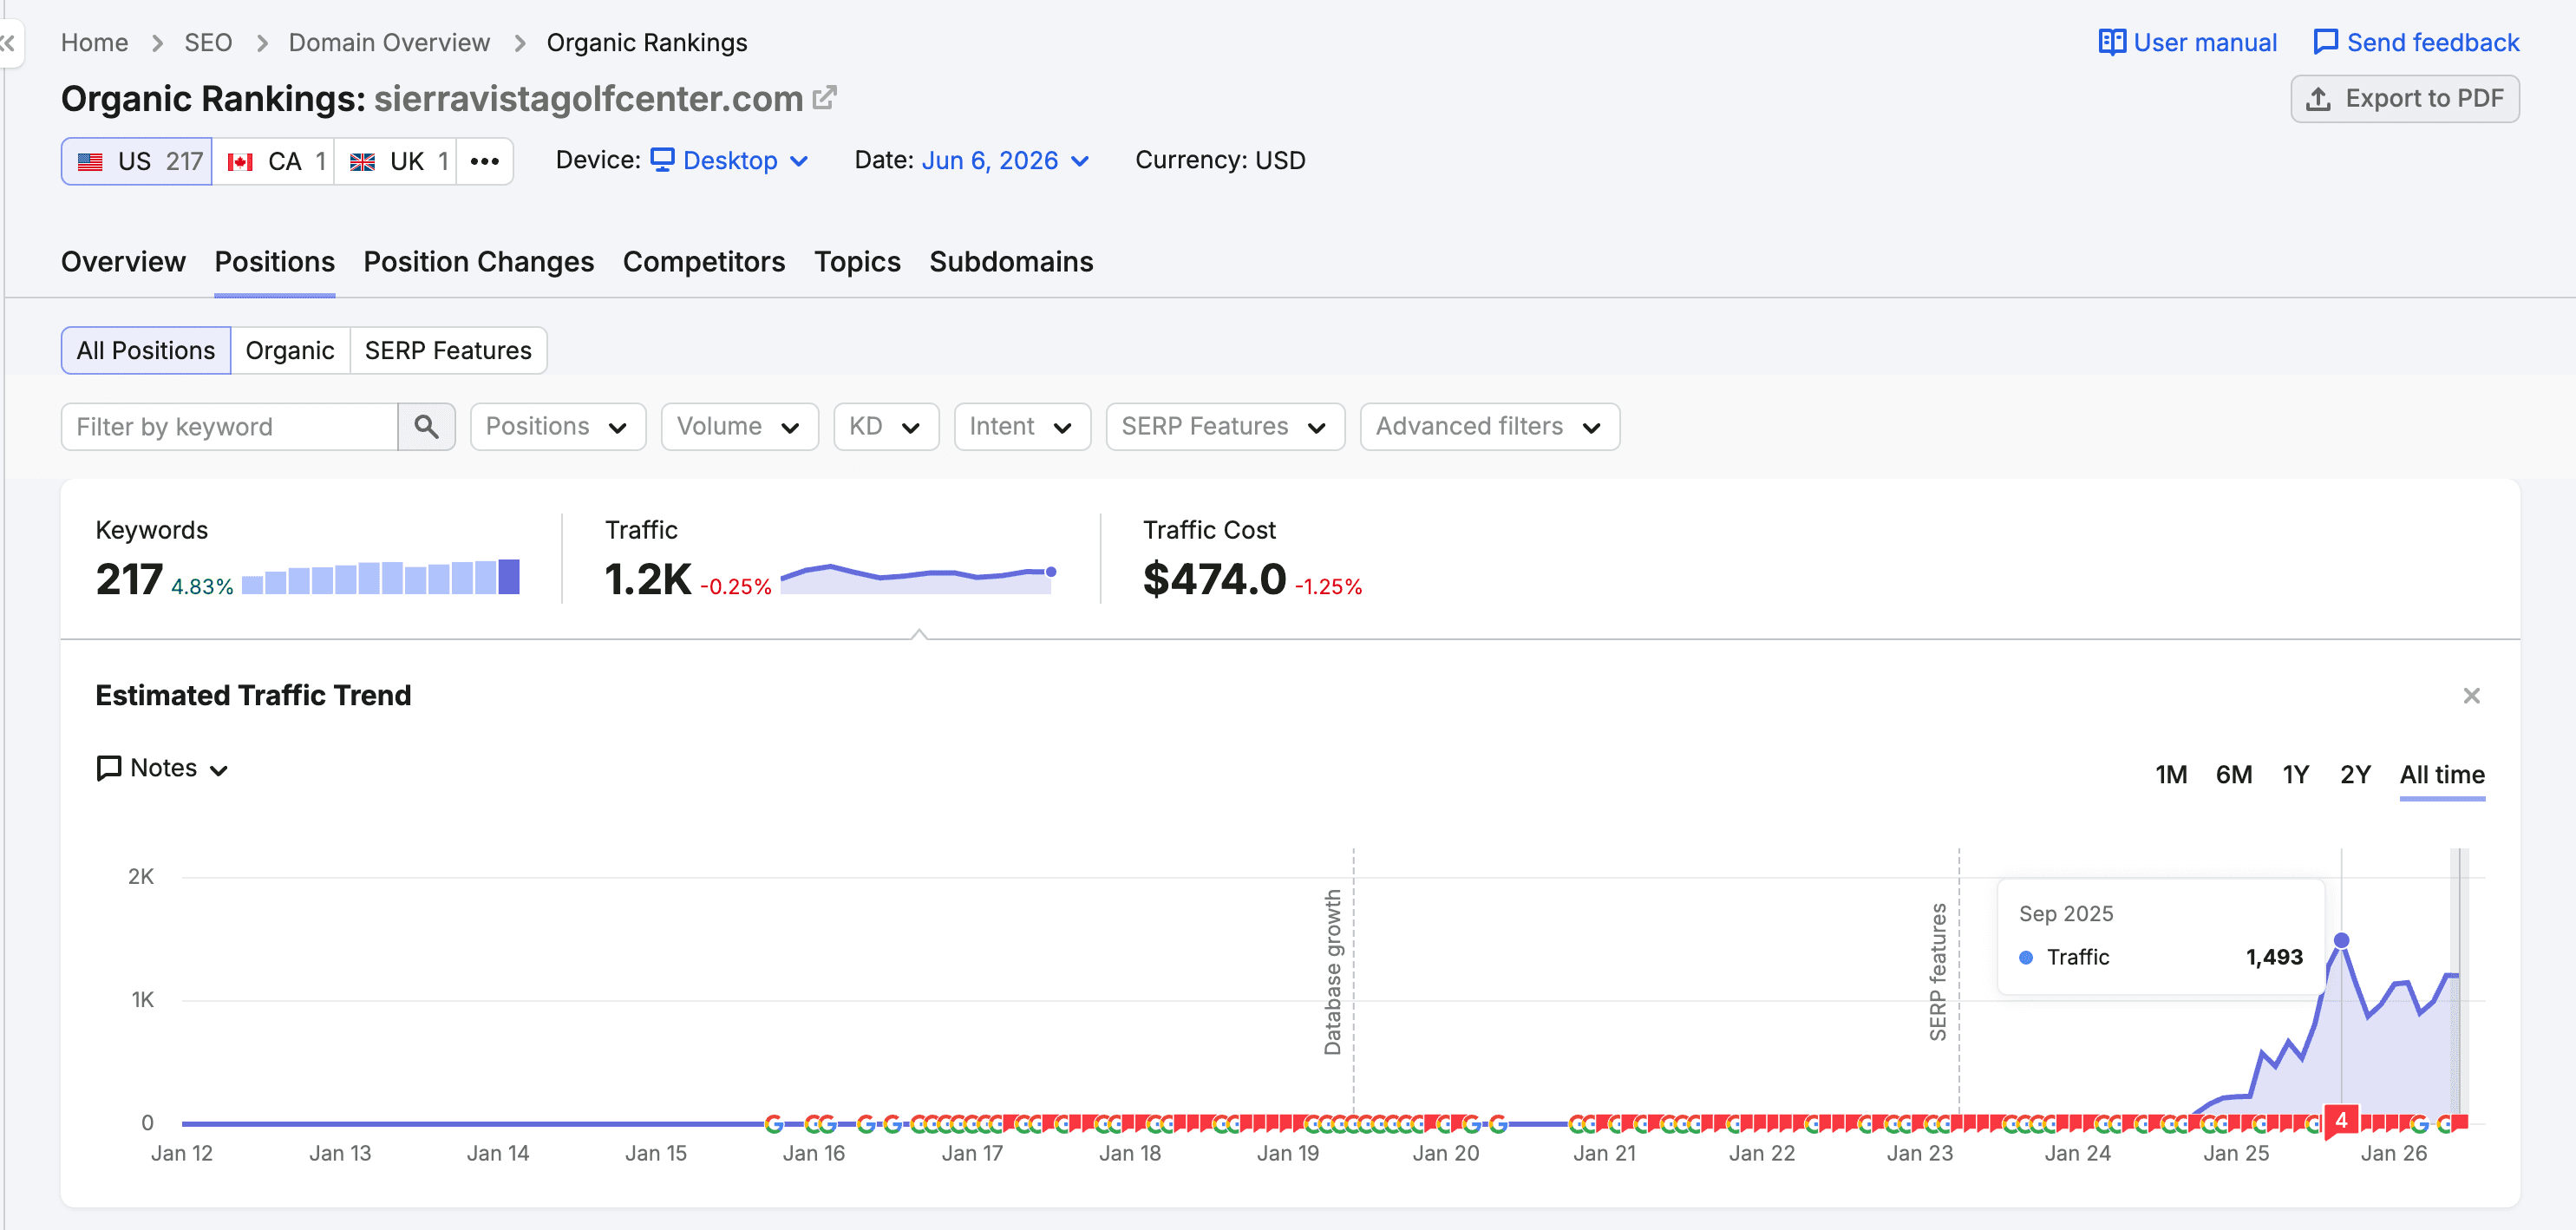
Task: Click the Notes speech bubble icon
Action: coord(108,768)
